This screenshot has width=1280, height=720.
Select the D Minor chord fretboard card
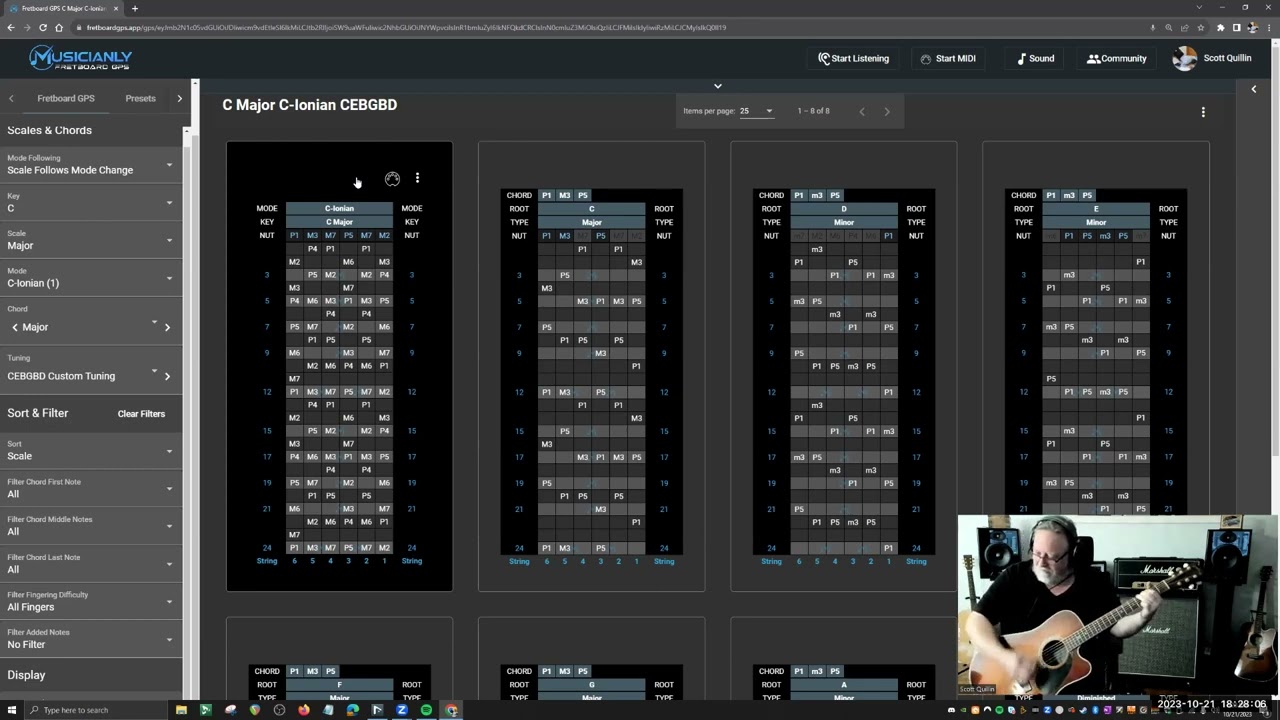843,366
